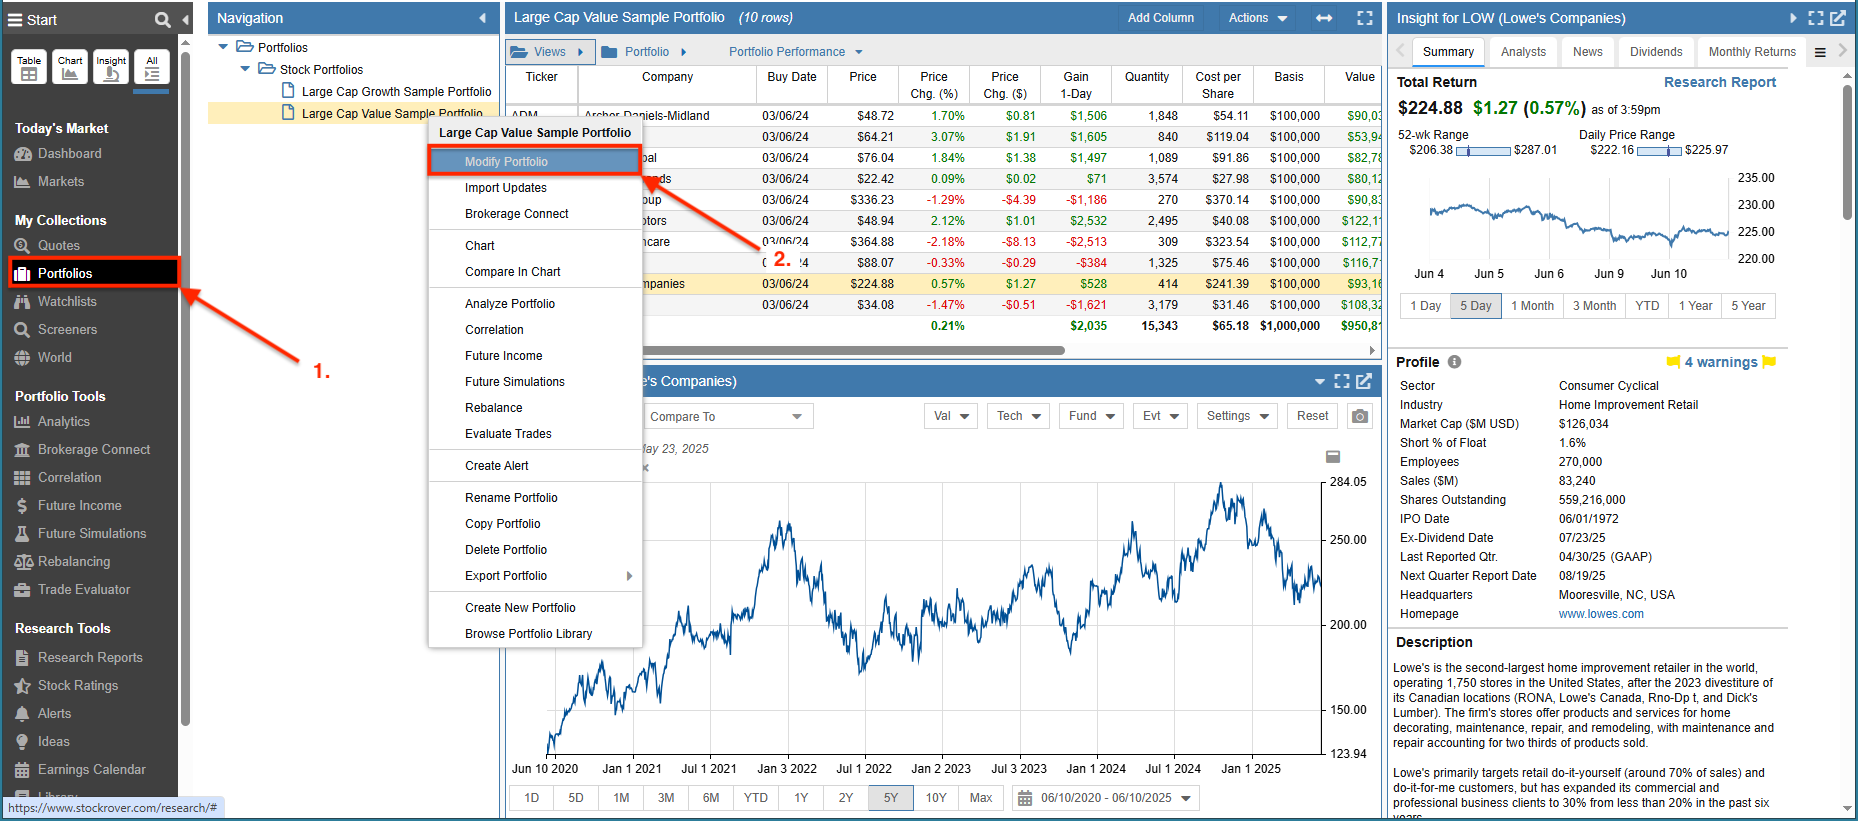Screen dimensions: 1858x821
Task: Pop out the Insight panel
Action: pos(1838,18)
